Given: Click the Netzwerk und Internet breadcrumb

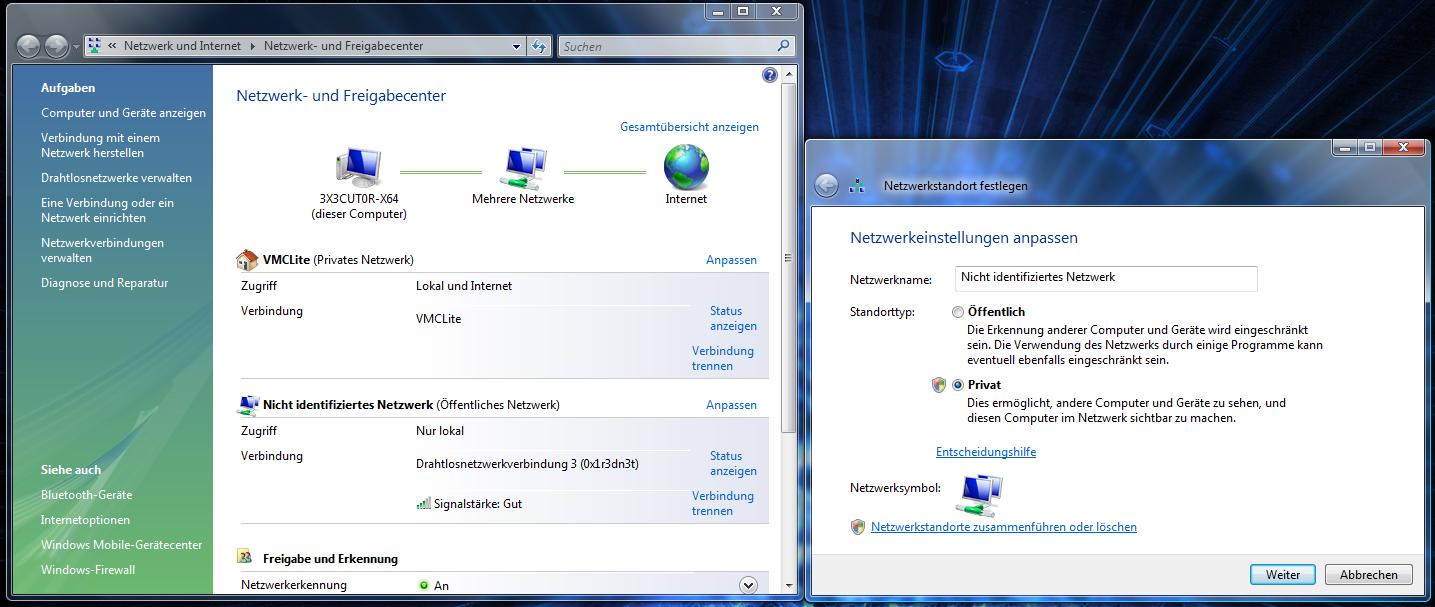Looking at the screenshot, I should (x=182, y=46).
